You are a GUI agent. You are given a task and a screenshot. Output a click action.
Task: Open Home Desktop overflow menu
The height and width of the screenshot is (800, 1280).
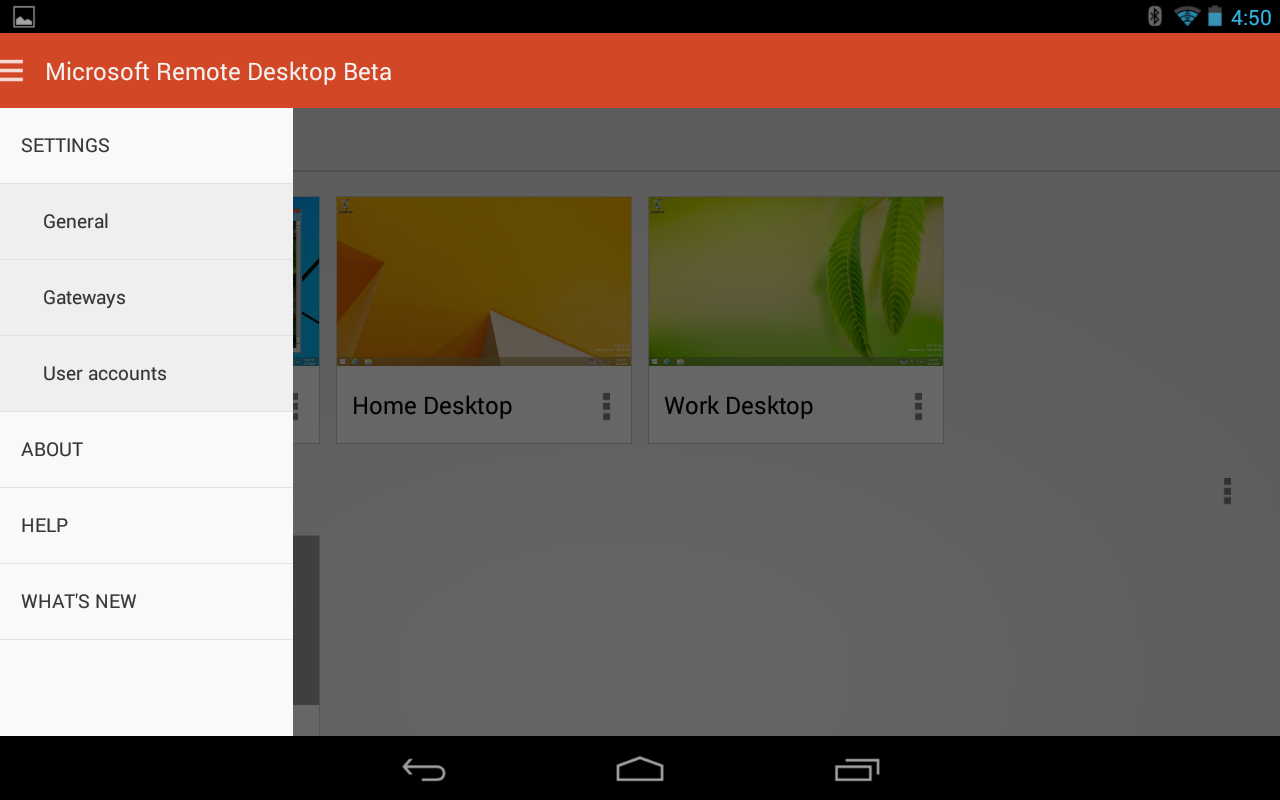pos(606,406)
